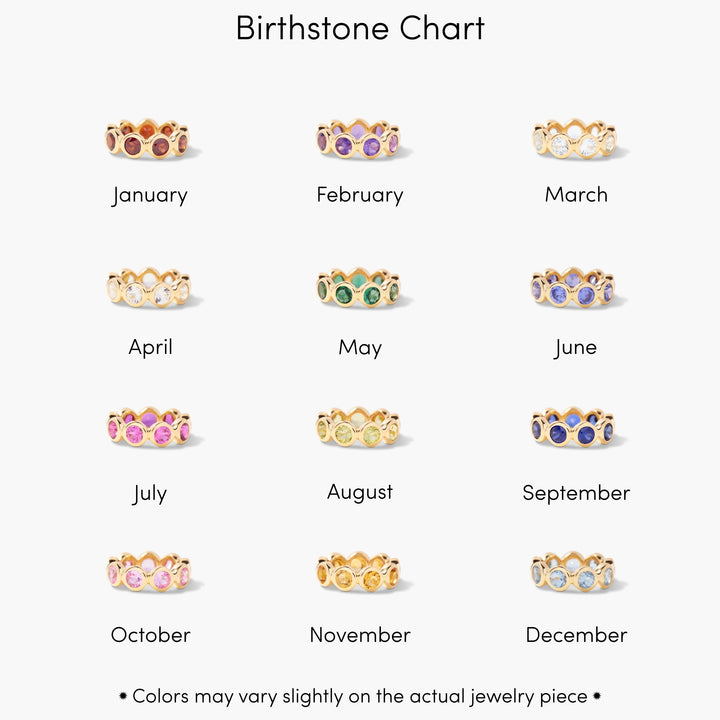Screen dimensions: 720x720
Task: Click the Birthstone Chart heading
Action: (360, 28)
